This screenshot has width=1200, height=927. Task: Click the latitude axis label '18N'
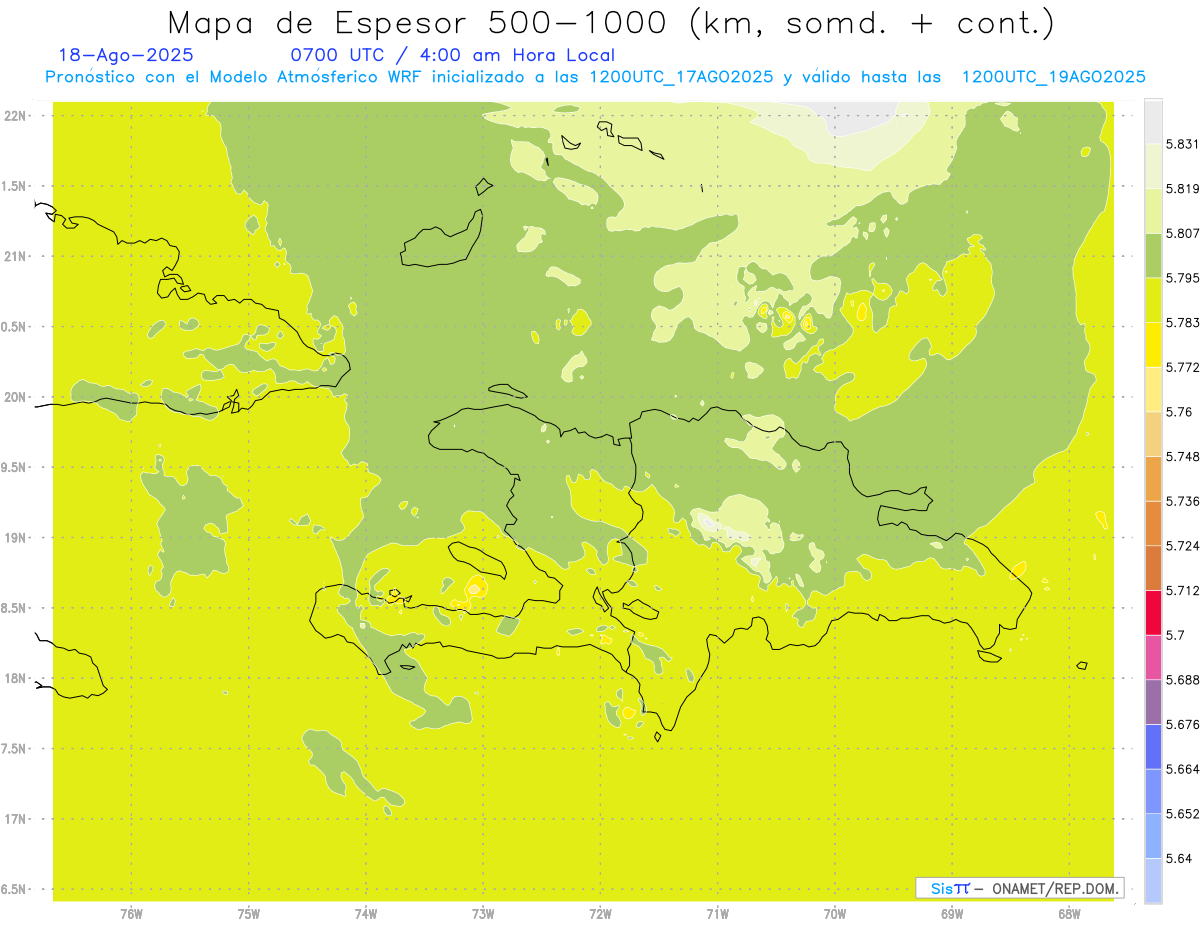click(16, 679)
